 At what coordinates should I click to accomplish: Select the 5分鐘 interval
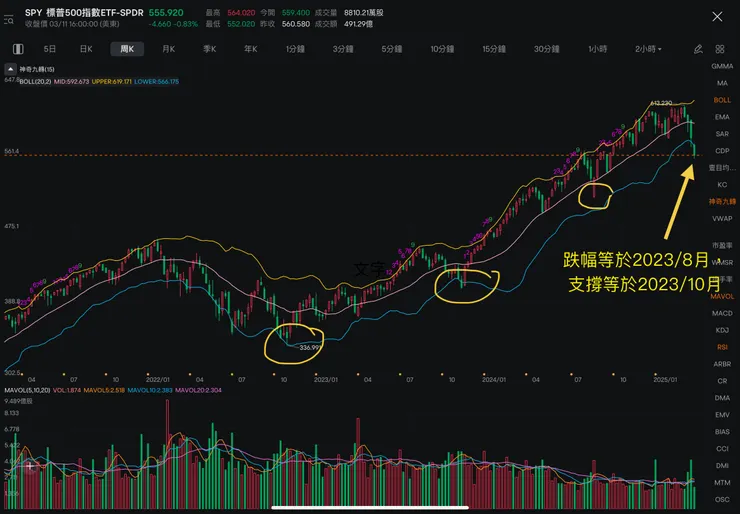click(x=391, y=49)
